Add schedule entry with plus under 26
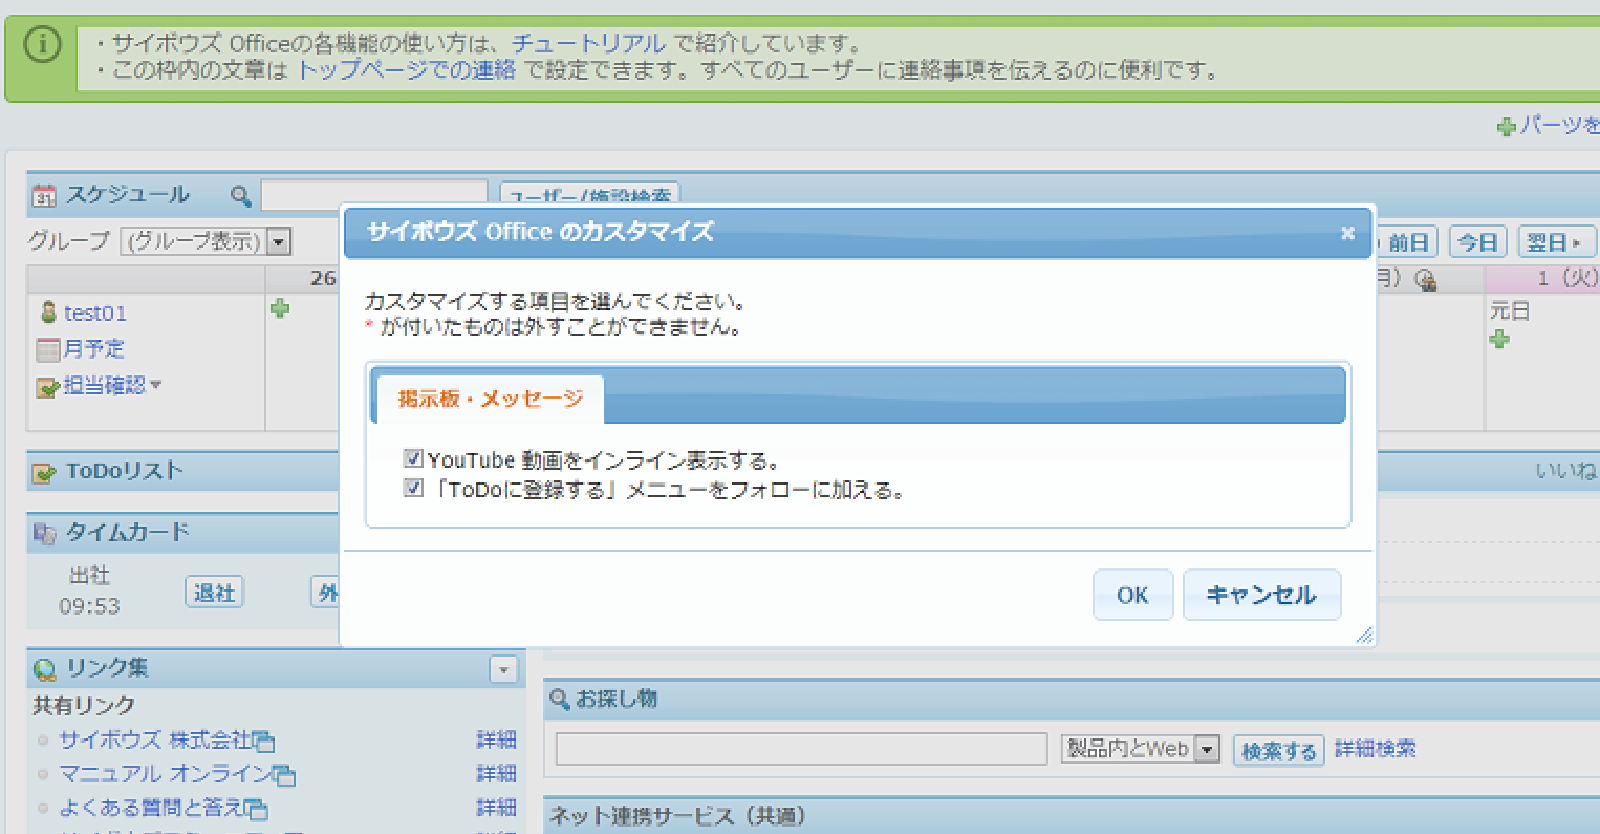 click(280, 309)
